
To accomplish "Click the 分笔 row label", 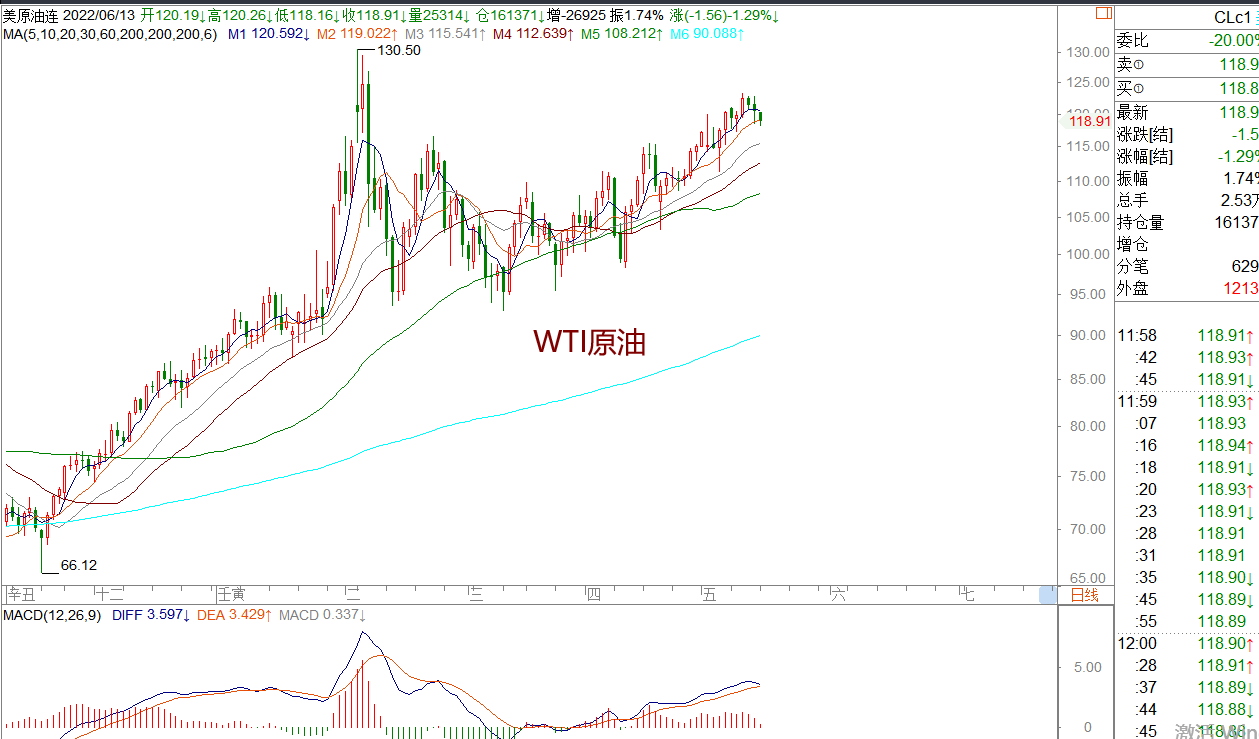I will click(1133, 267).
